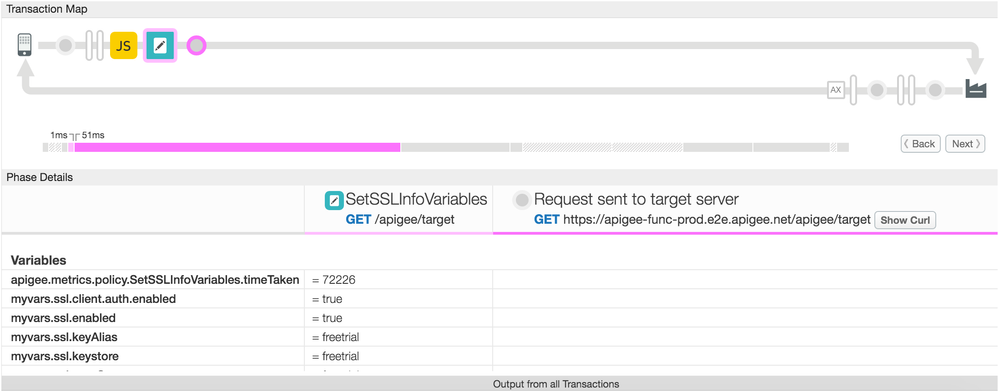Click the Transaction Map panel header
999x392 pixels.
[500, 10]
